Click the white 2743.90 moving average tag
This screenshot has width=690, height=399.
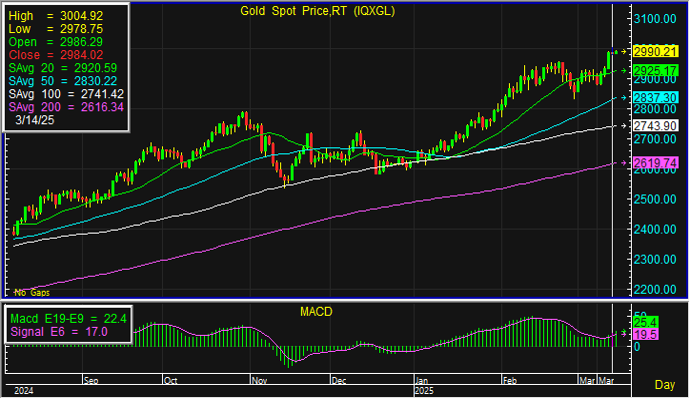(x=655, y=126)
